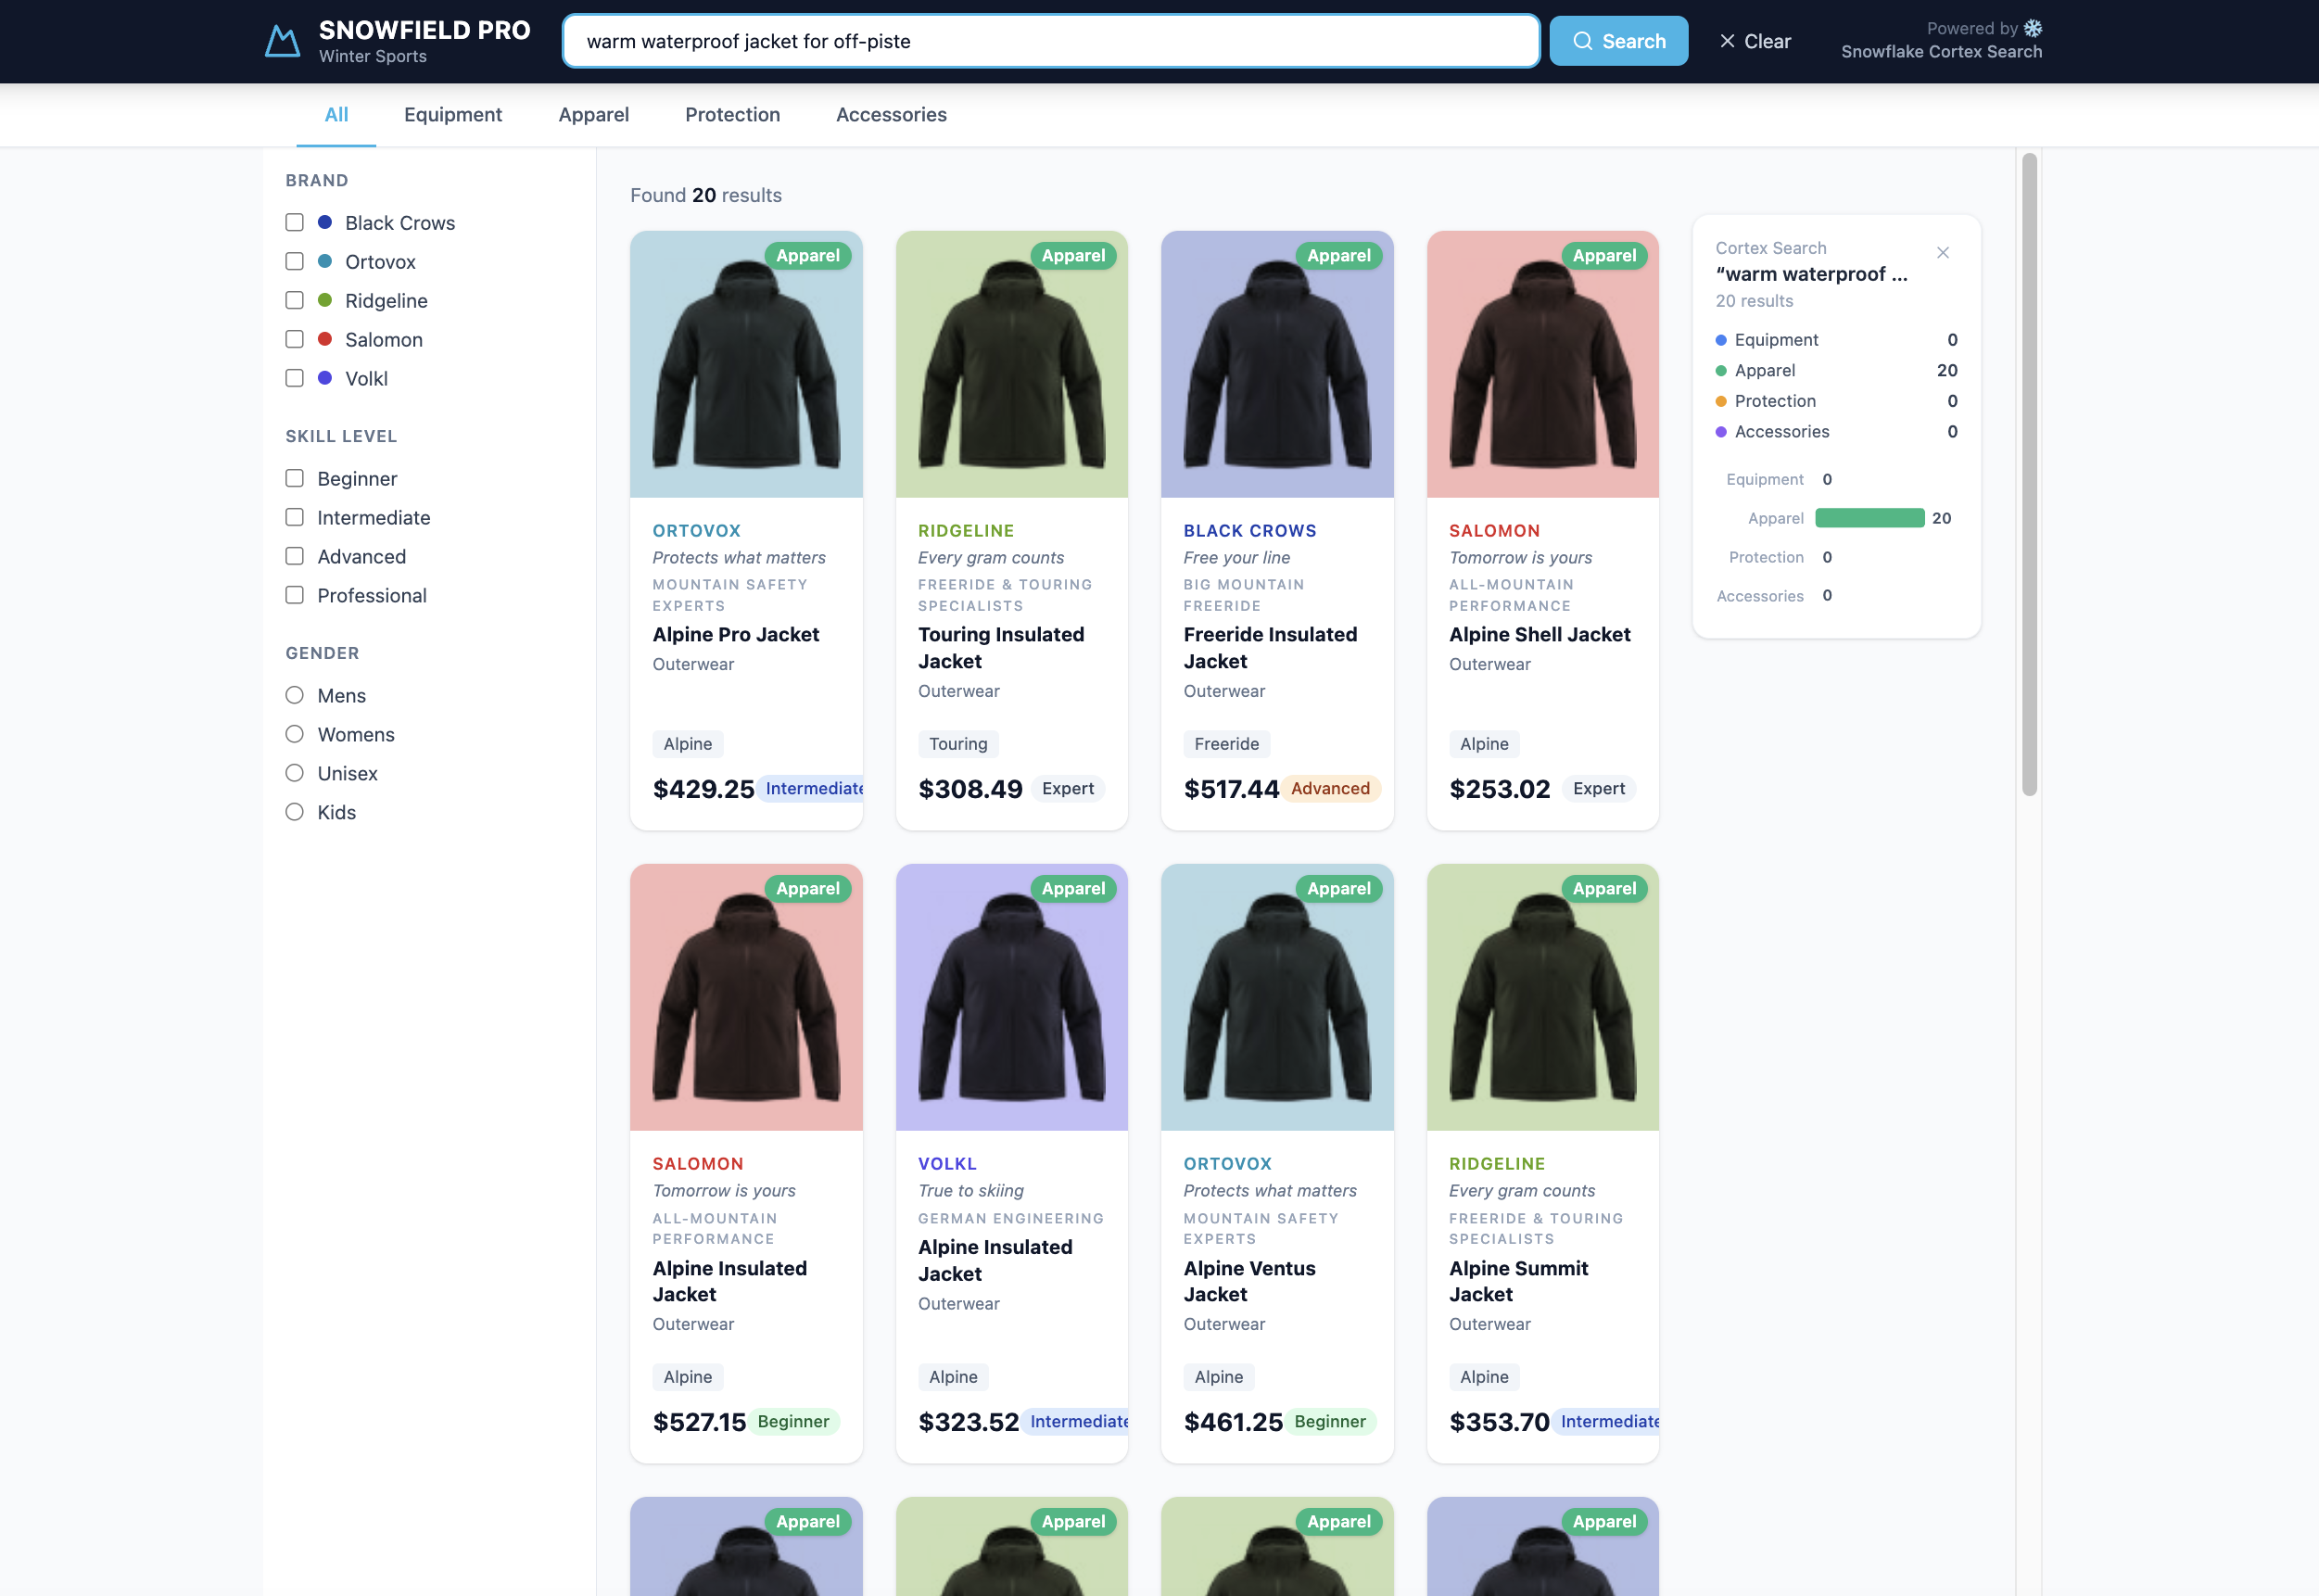This screenshot has height=1596, width=2319.
Task: Check the Professional skill level
Action: pos(294,595)
